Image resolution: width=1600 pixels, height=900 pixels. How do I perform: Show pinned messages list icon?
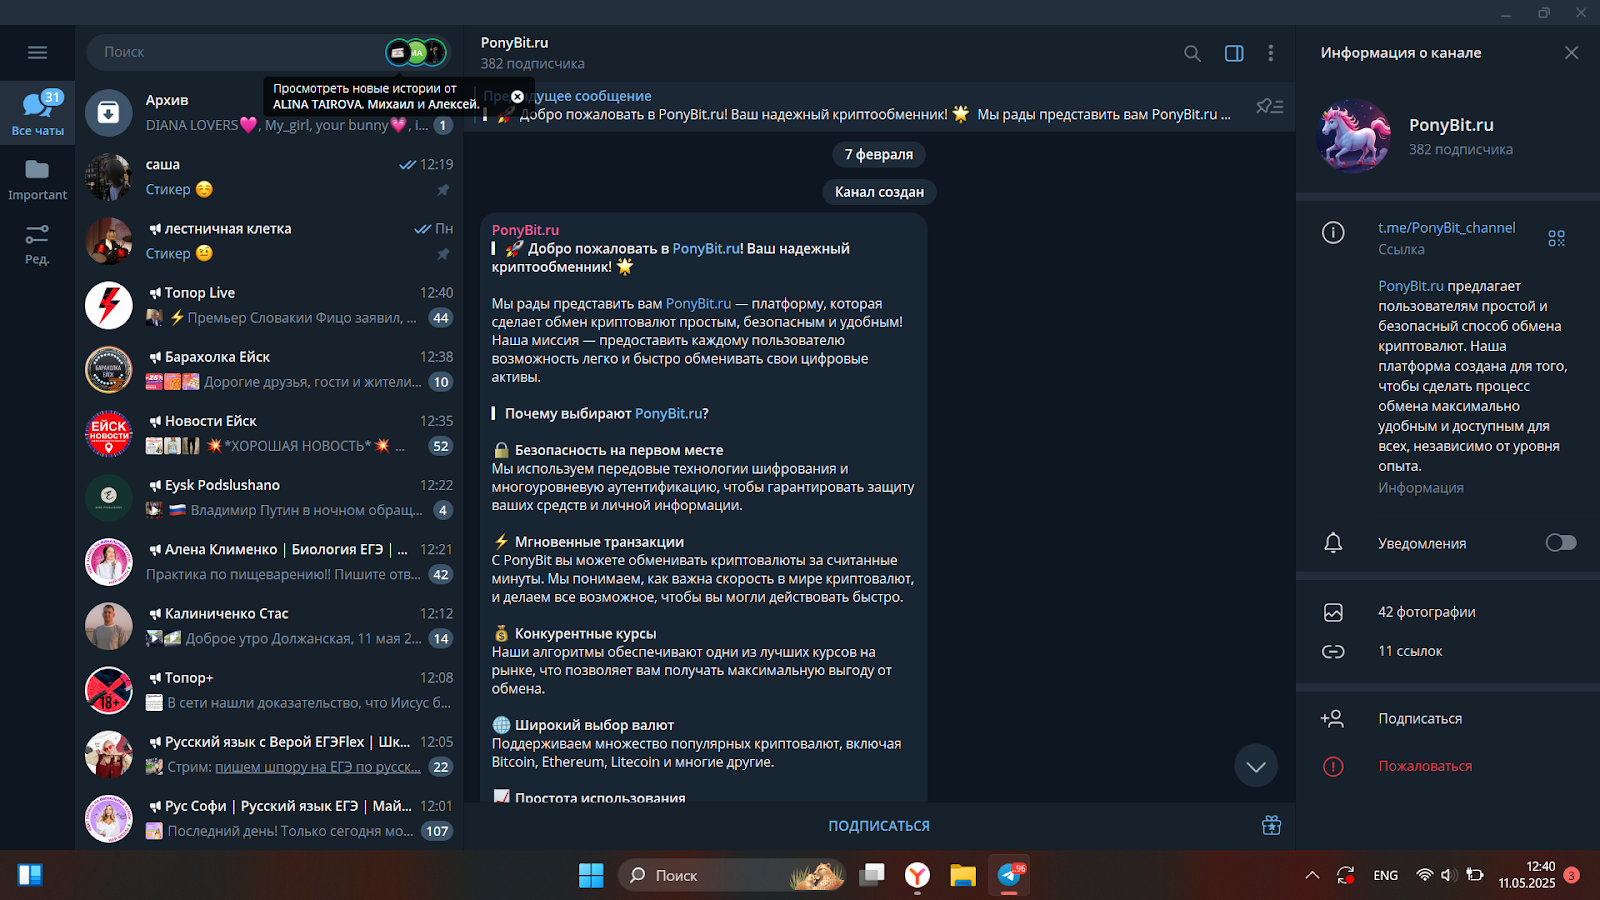coord(1269,106)
